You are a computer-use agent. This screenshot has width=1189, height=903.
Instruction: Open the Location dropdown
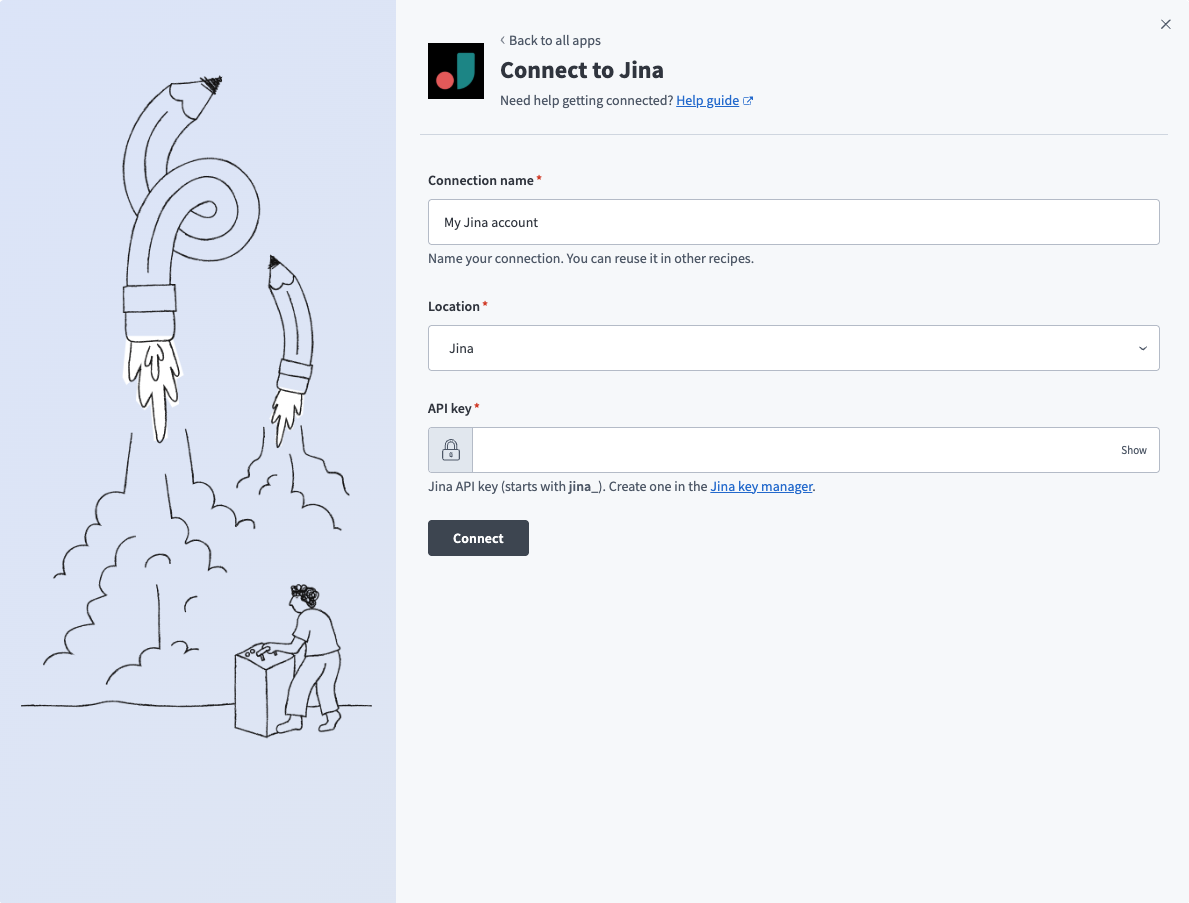793,348
